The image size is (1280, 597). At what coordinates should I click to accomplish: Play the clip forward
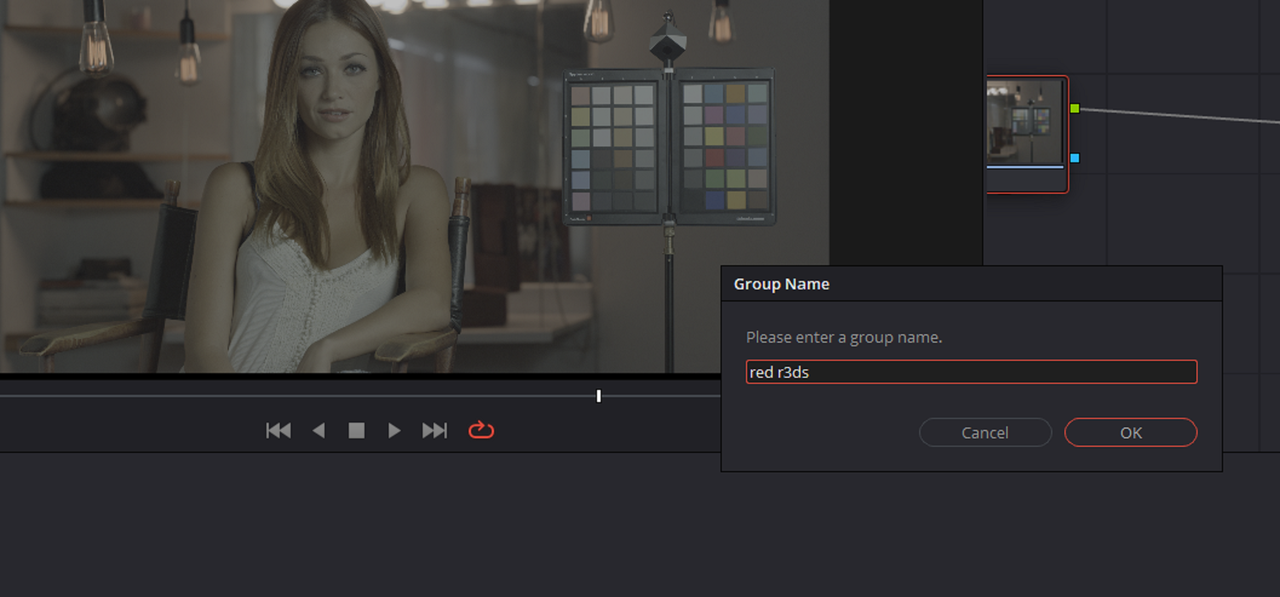tap(394, 430)
